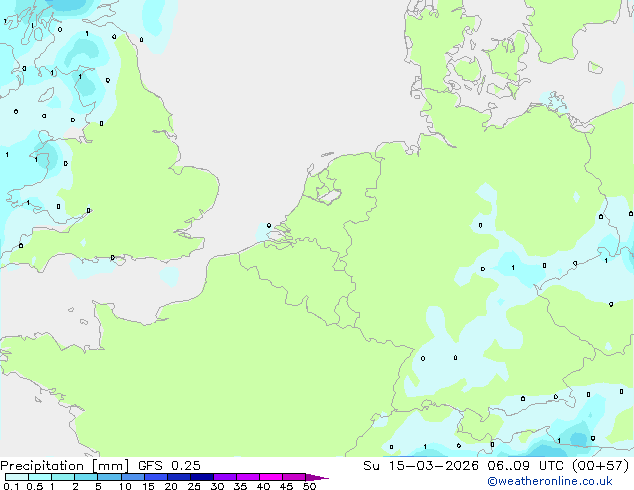Image resolution: width=634 pixels, height=490 pixels.
Task: Click the 0.1–0.5 mm palest cyan legend swatch
Action: [17, 477]
